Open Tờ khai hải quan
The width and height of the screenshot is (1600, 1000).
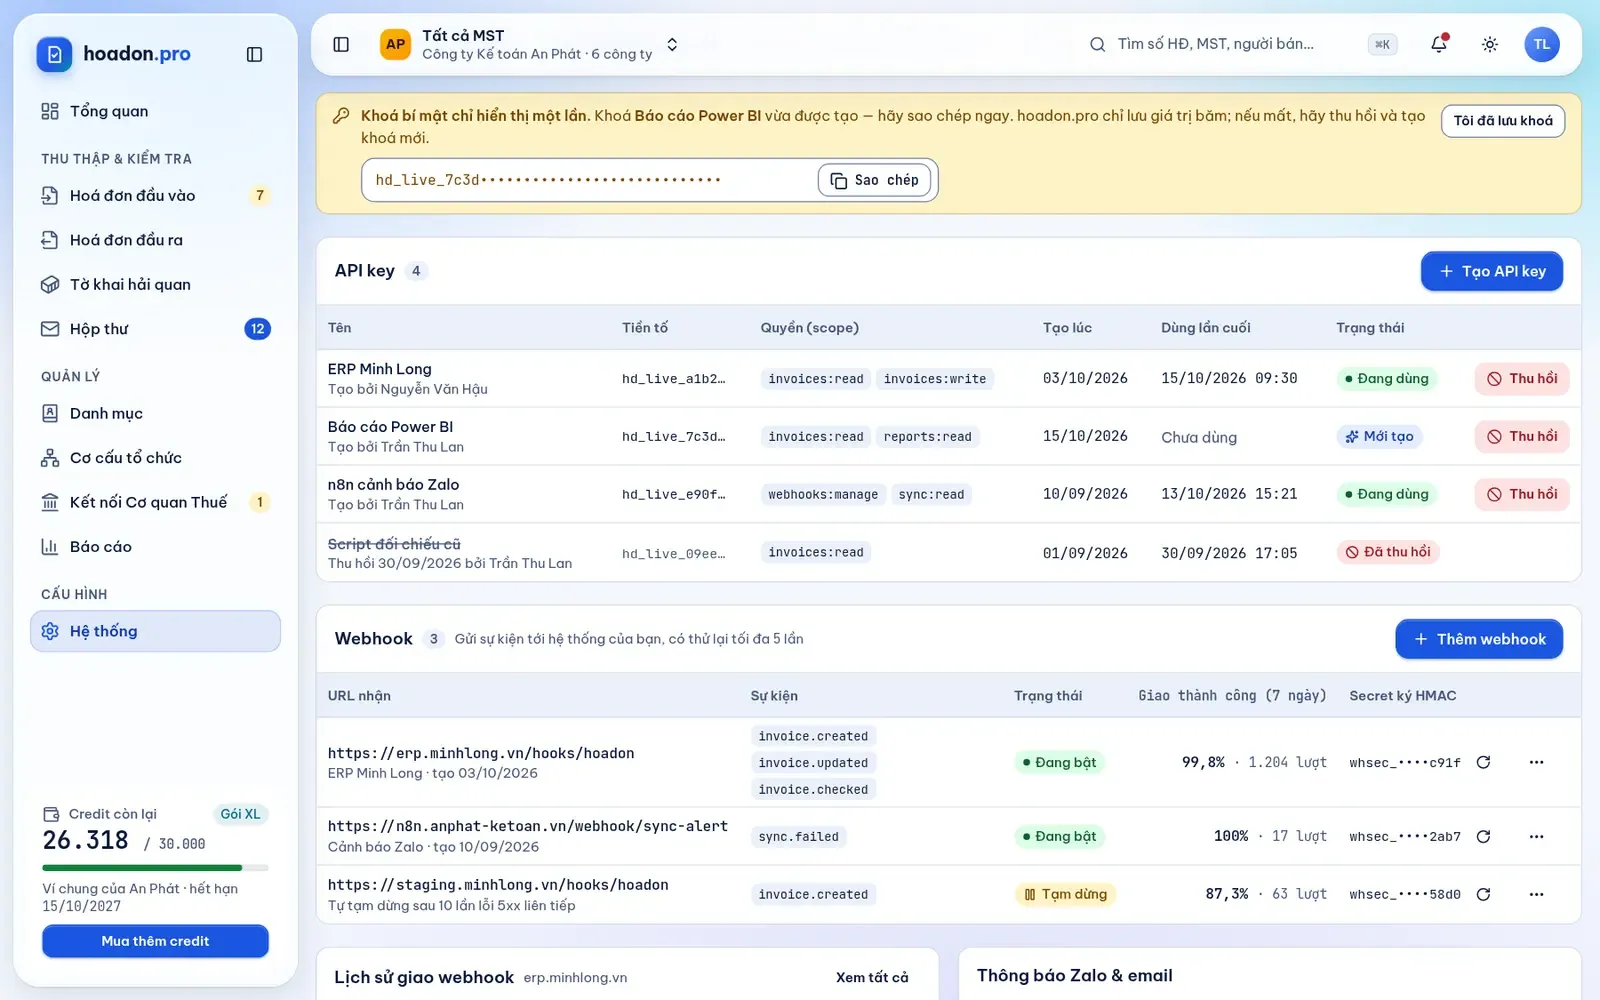point(155,284)
